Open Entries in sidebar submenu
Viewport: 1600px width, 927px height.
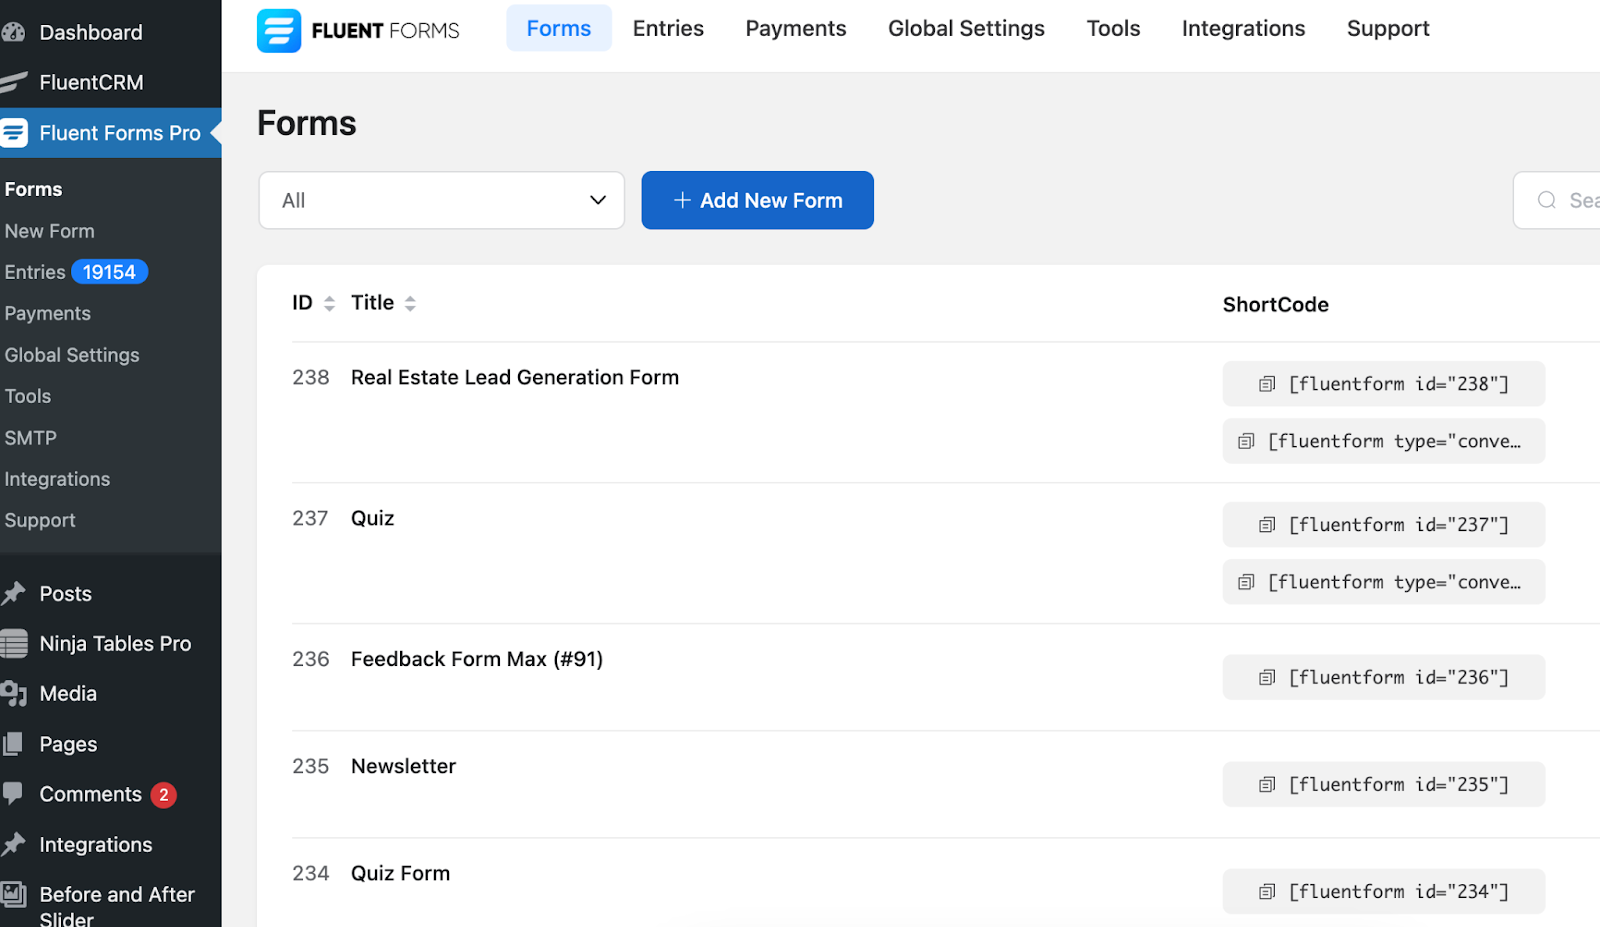tap(35, 272)
